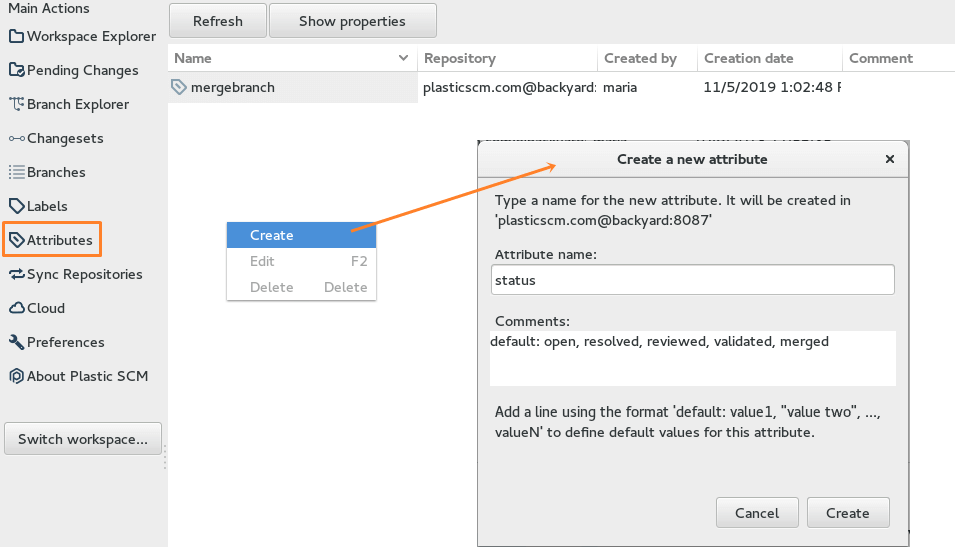Click the Show properties button
Image resolution: width=955 pixels, height=547 pixels.
(352, 21)
